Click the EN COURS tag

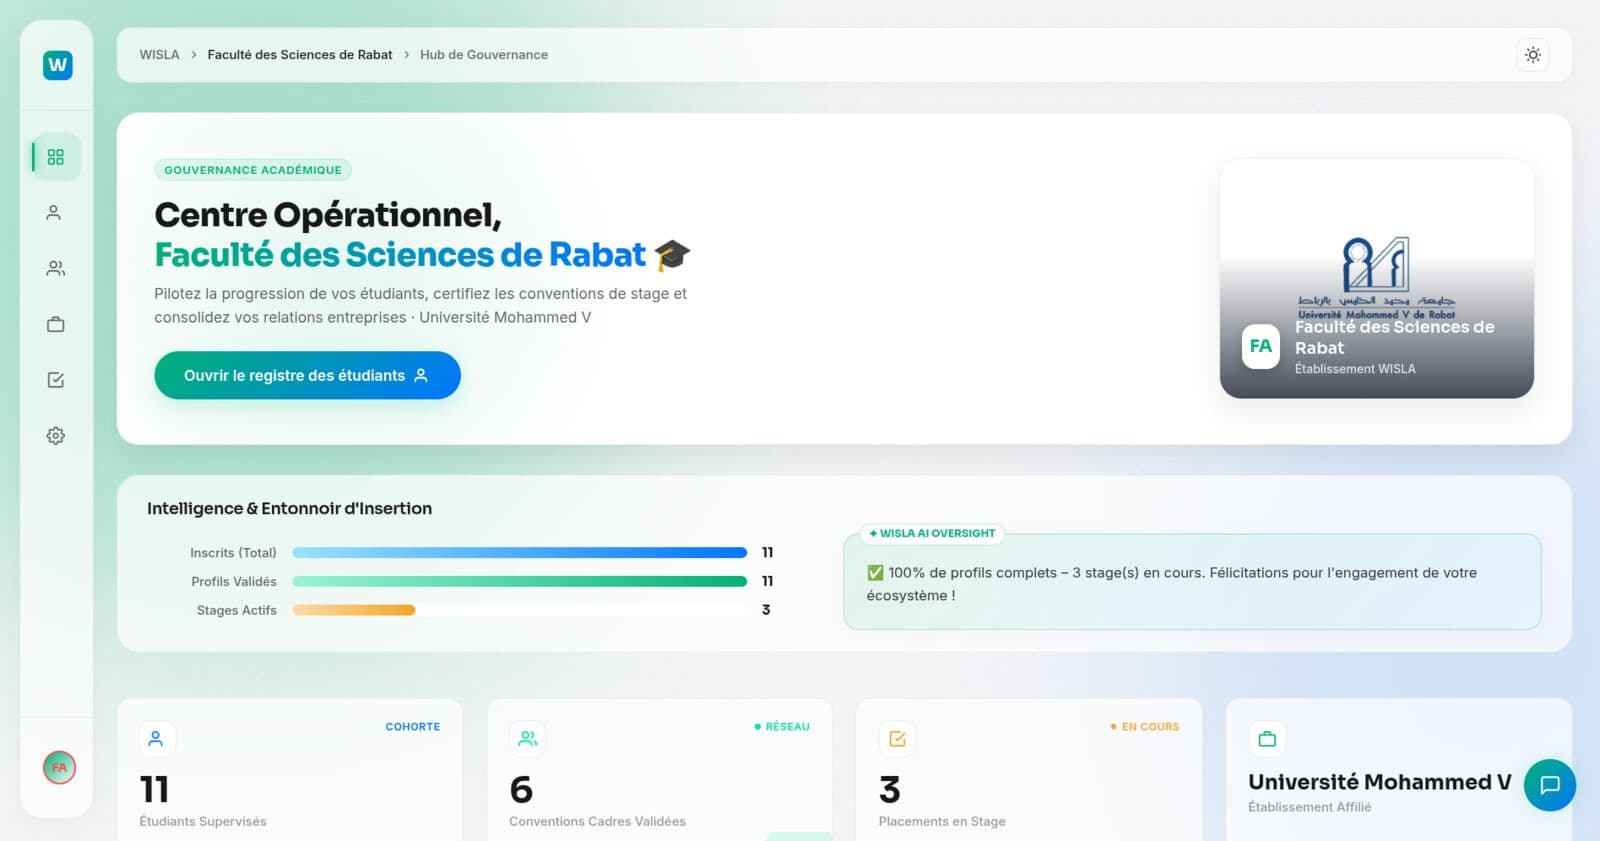click(1145, 727)
